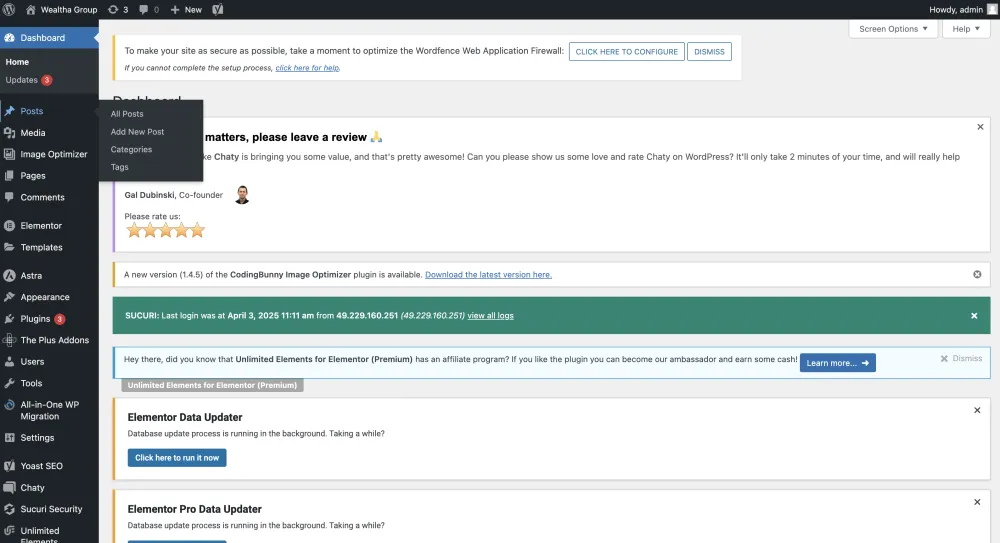The height and width of the screenshot is (543, 1000).
Task: Open the click here for help link
Action: pyautogui.click(x=307, y=68)
